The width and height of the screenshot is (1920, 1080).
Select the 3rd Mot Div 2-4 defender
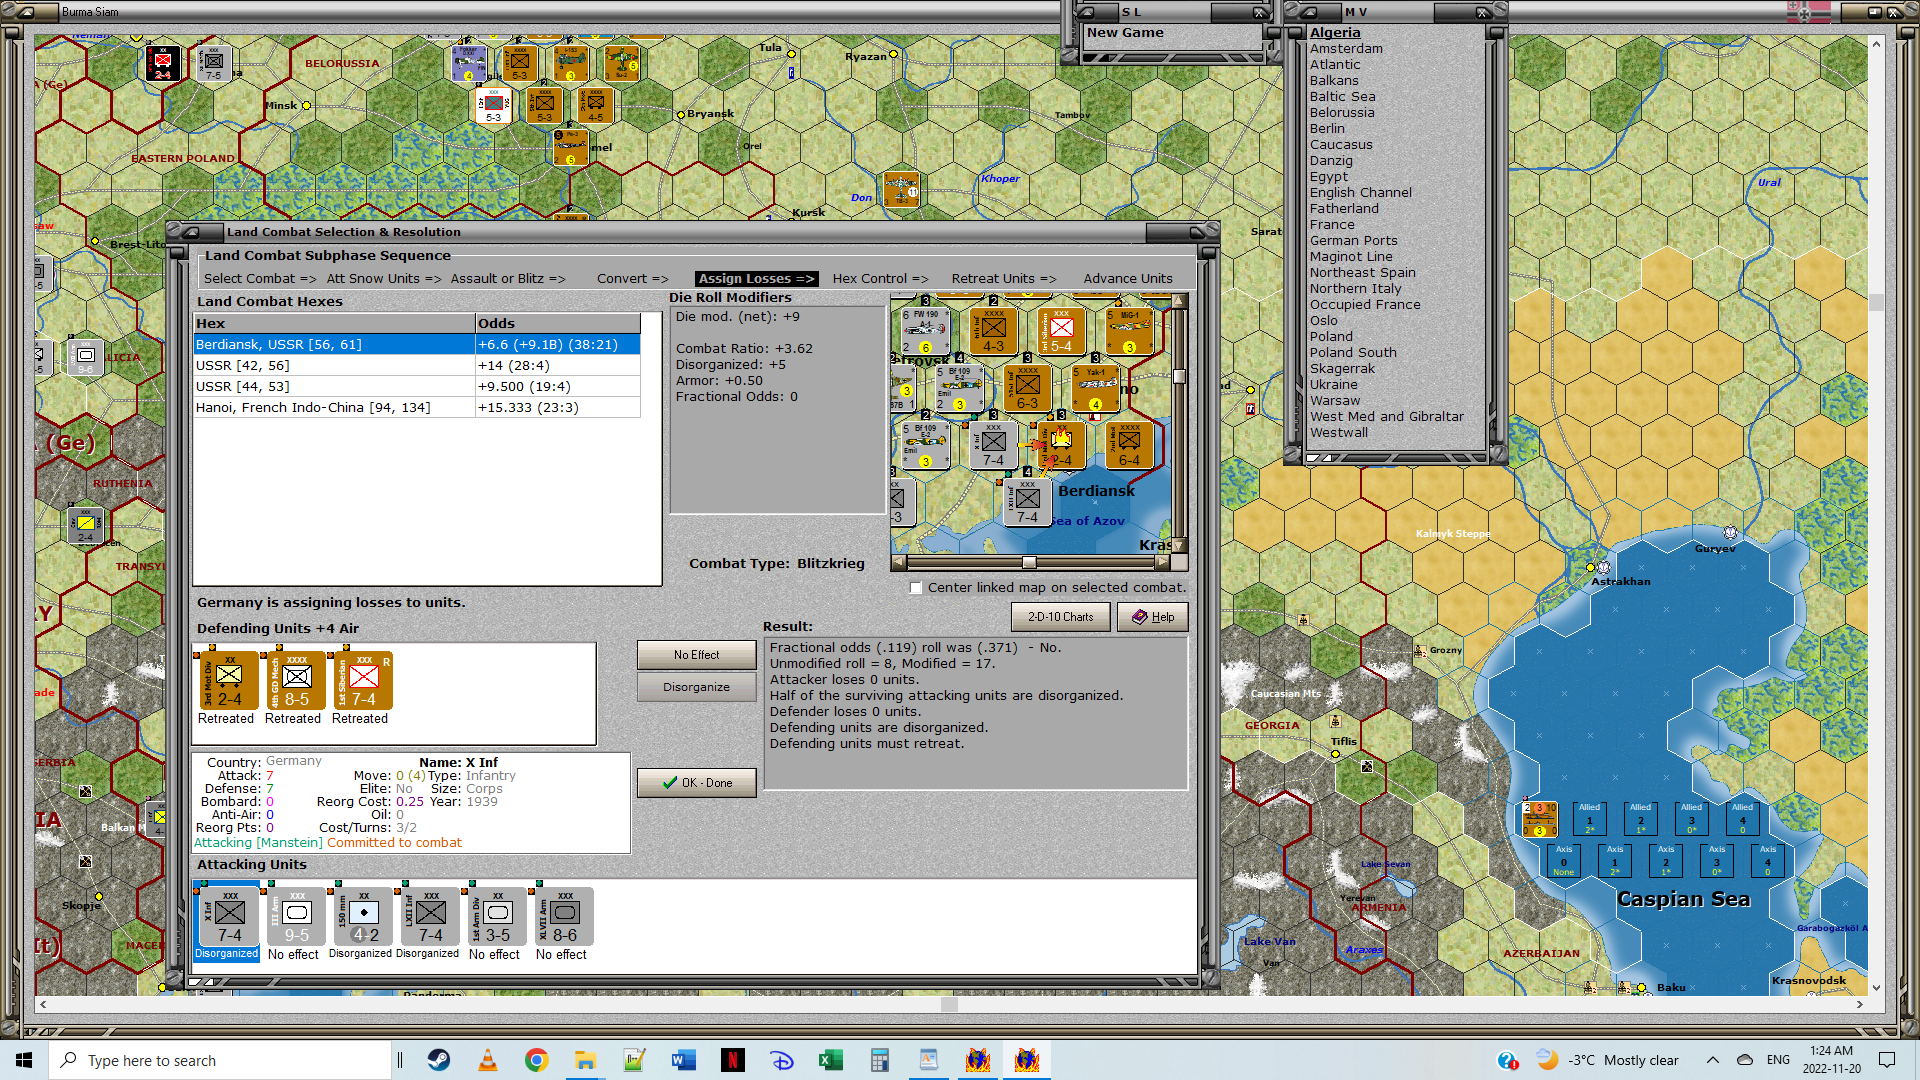[228, 681]
